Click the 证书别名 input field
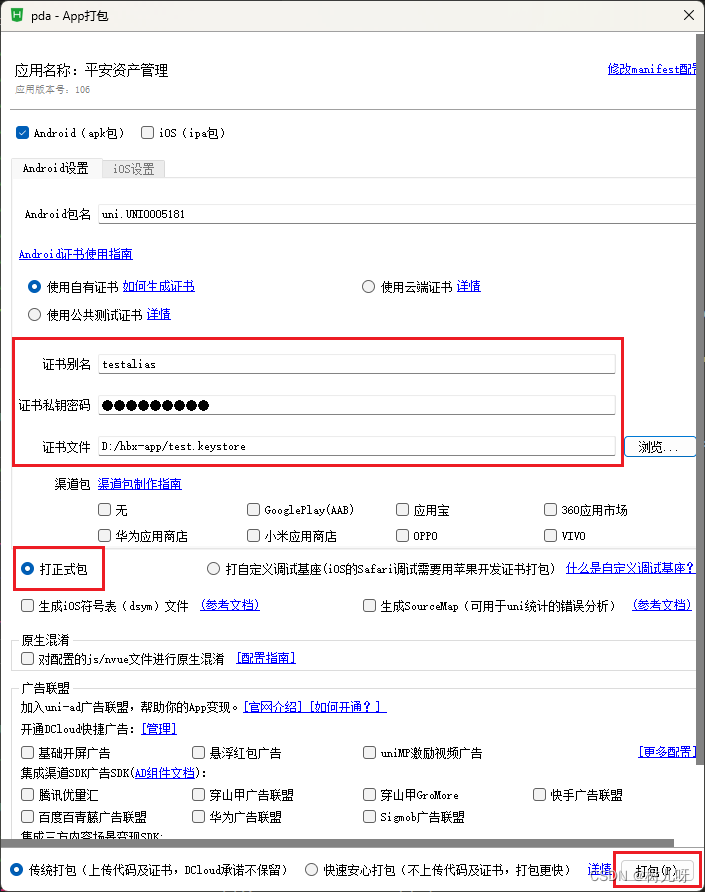 pos(357,364)
